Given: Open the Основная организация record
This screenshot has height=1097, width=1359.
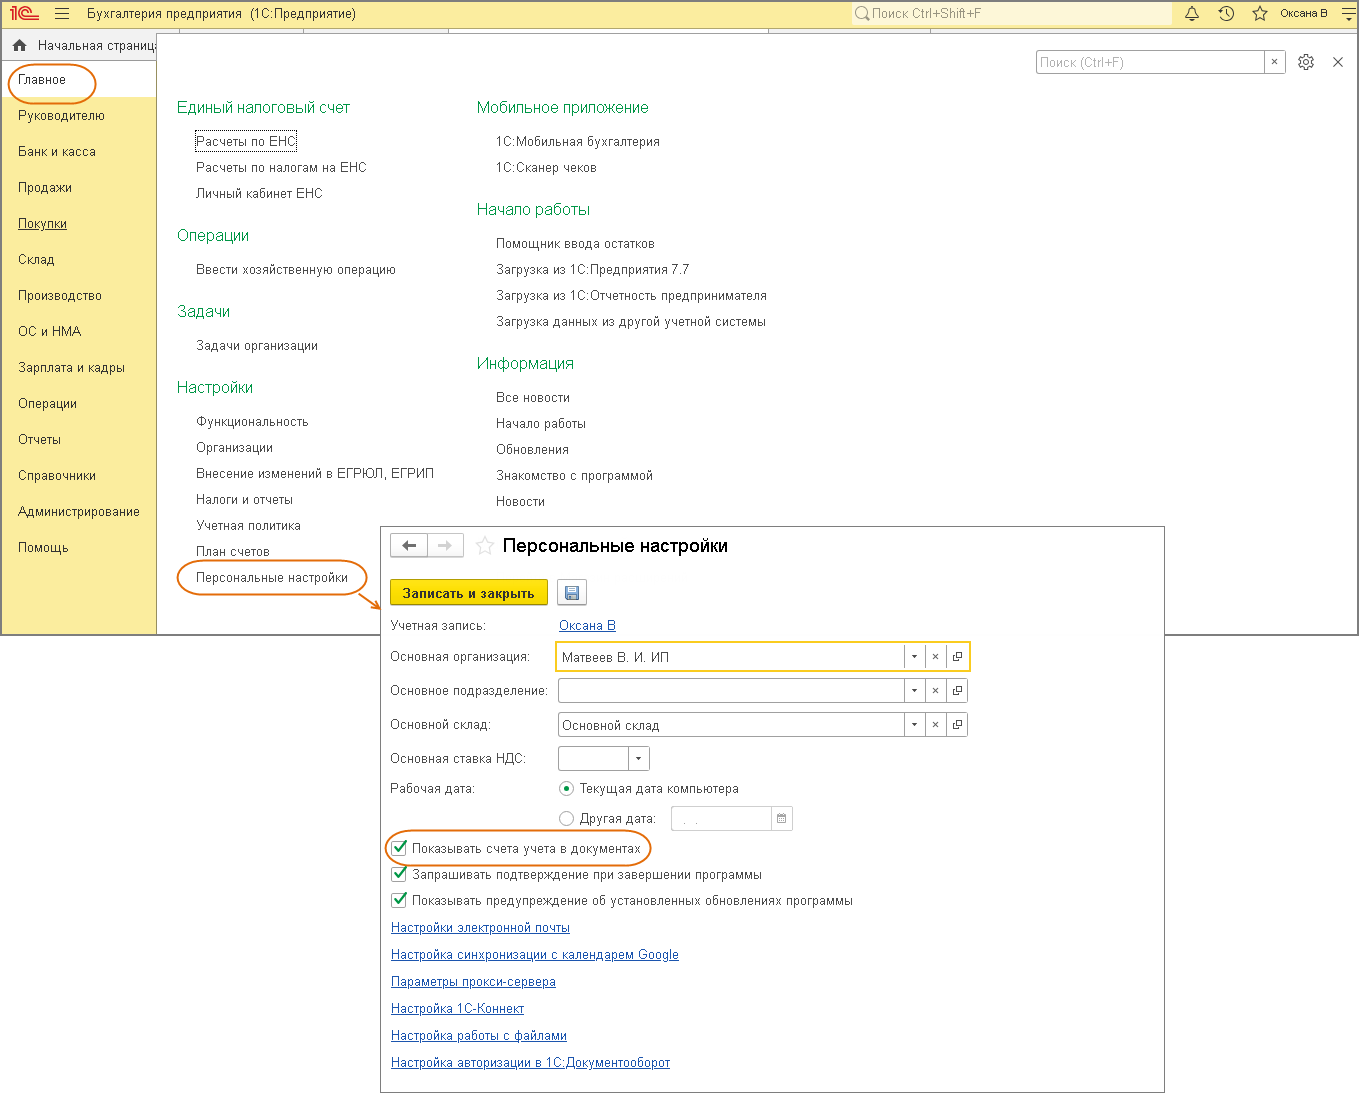Looking at the screenshot, I should (x=957, y=657).
